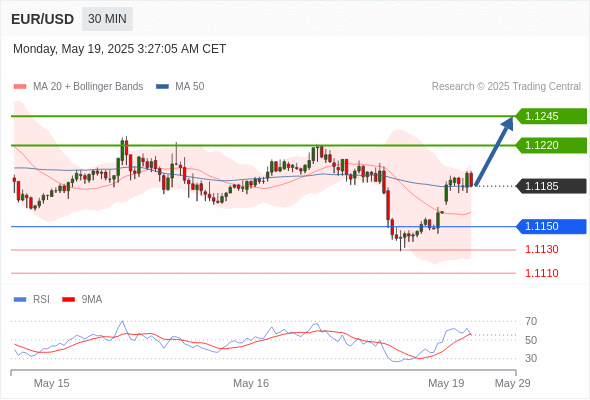Click the RSI blue legend swatch
This screenshot has height=400, width=590.
pos(20,300)
